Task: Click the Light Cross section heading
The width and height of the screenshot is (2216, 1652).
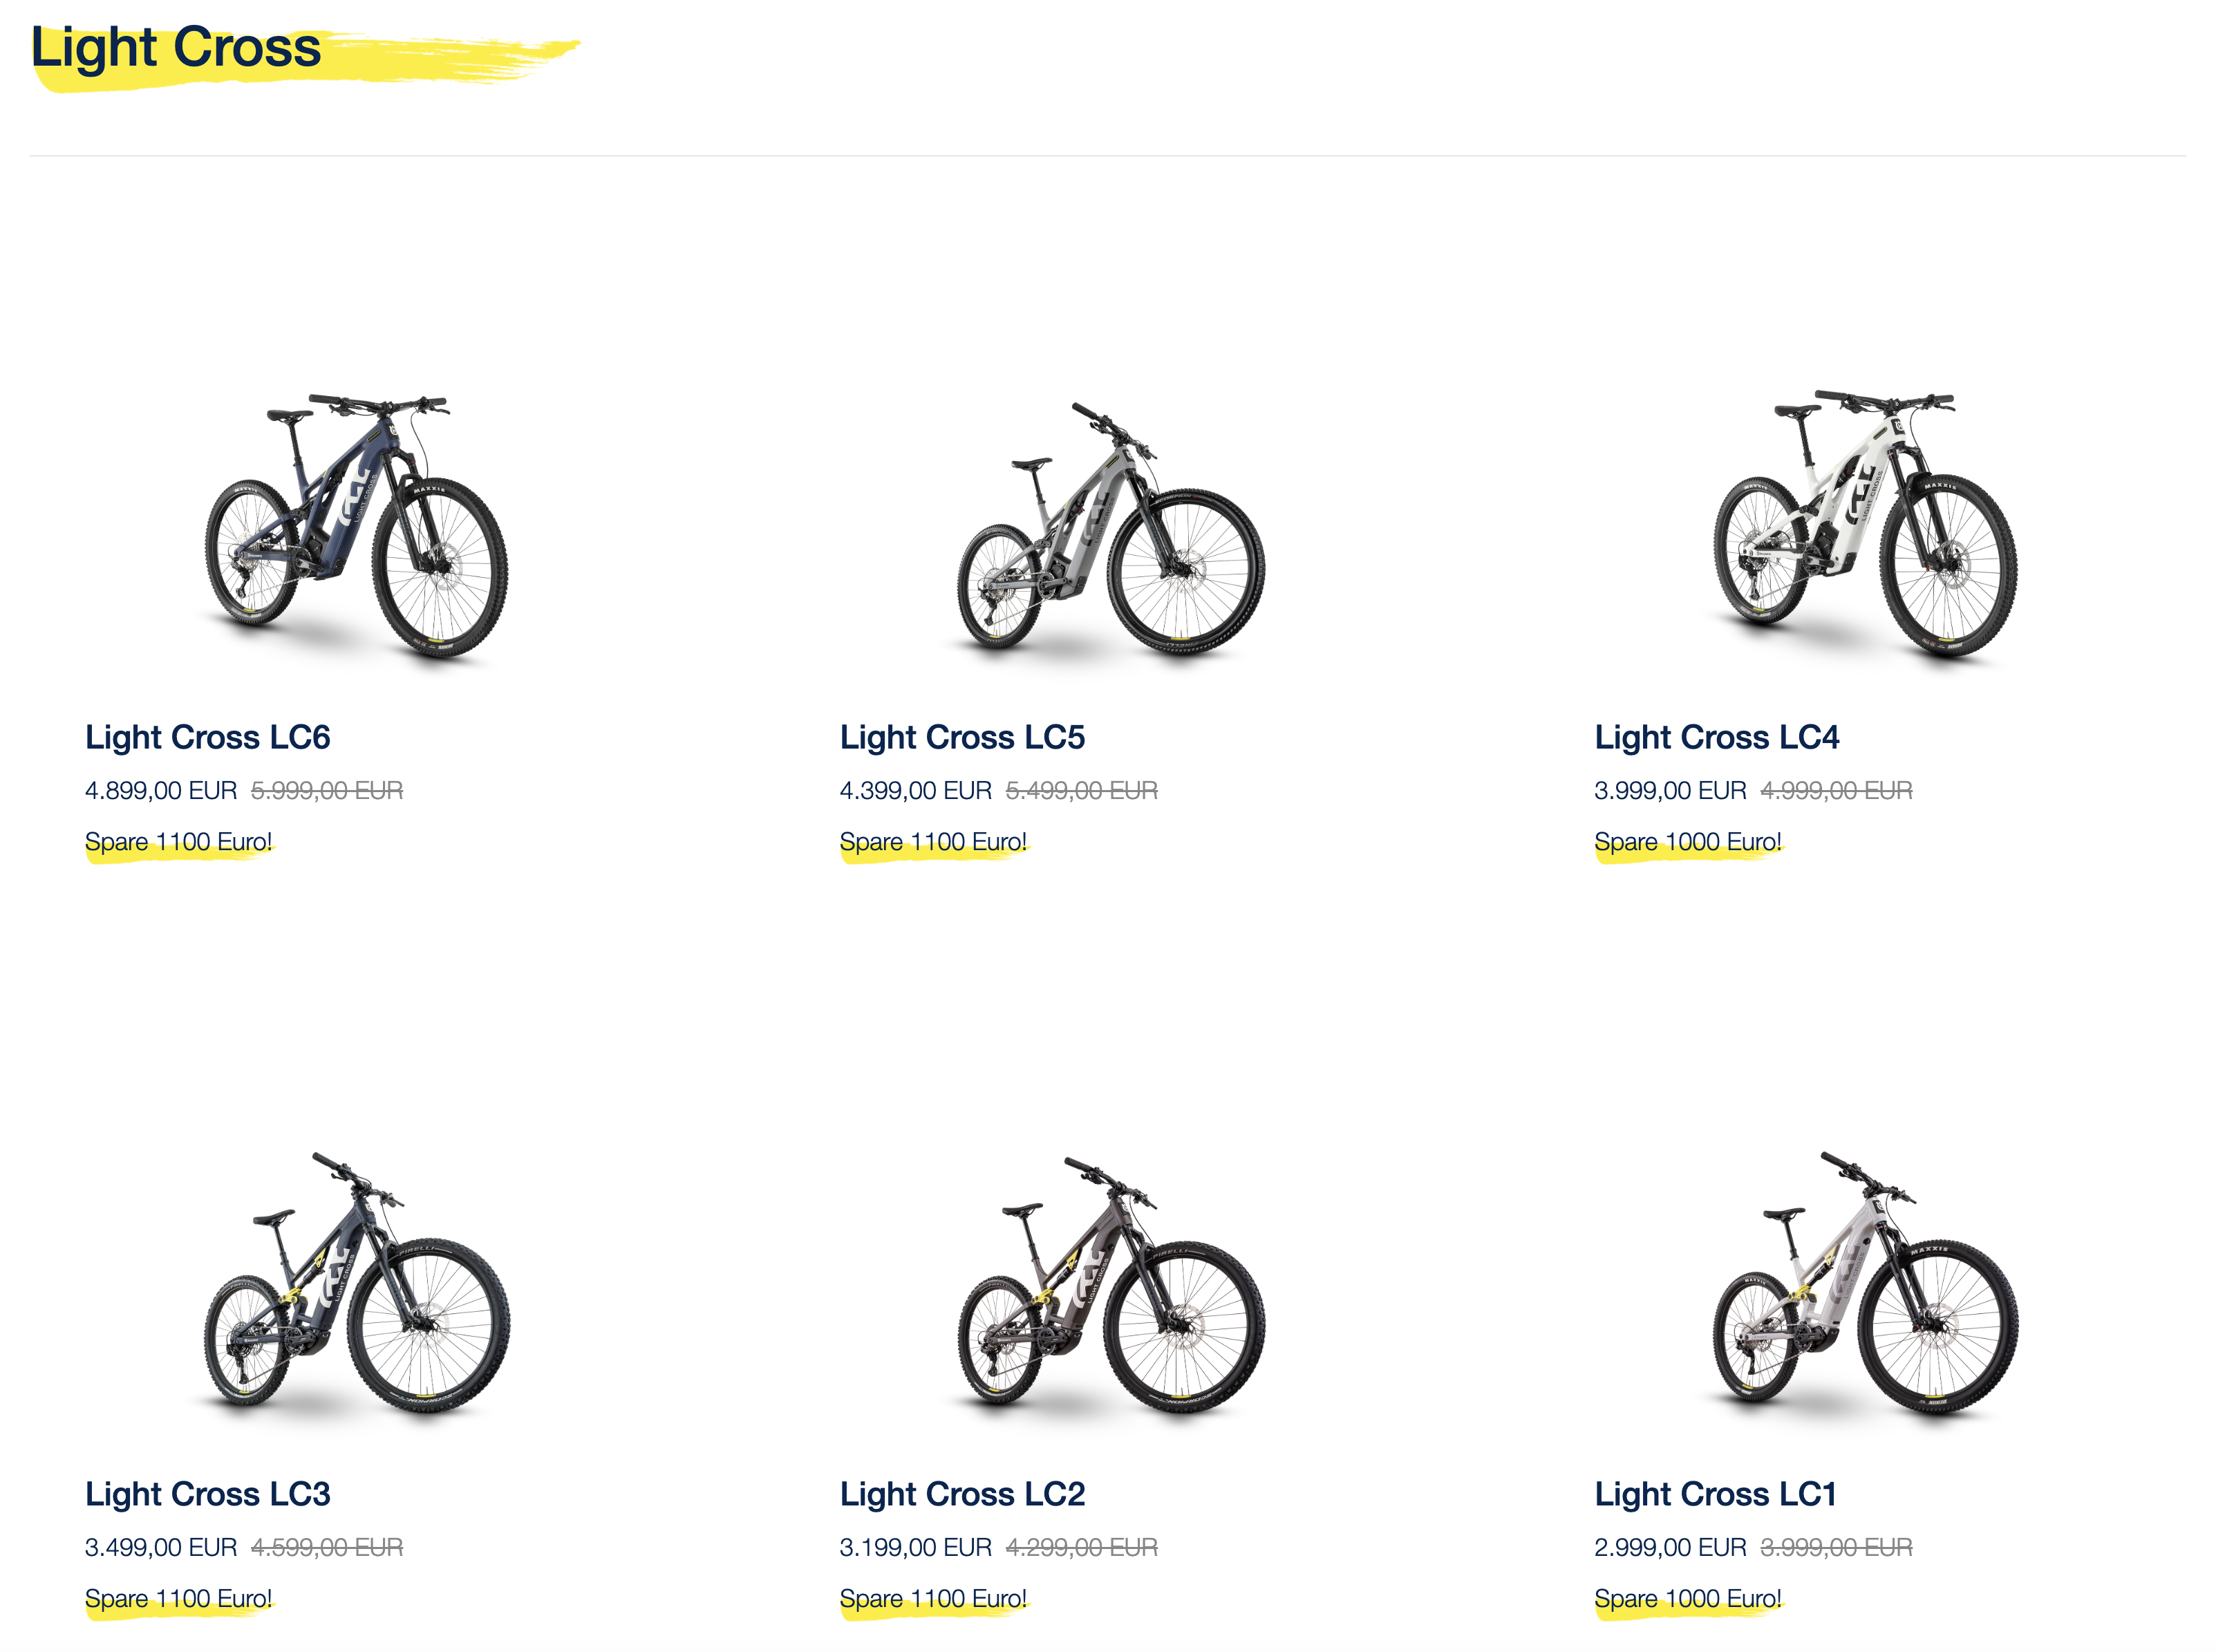Action: point(176,48)
